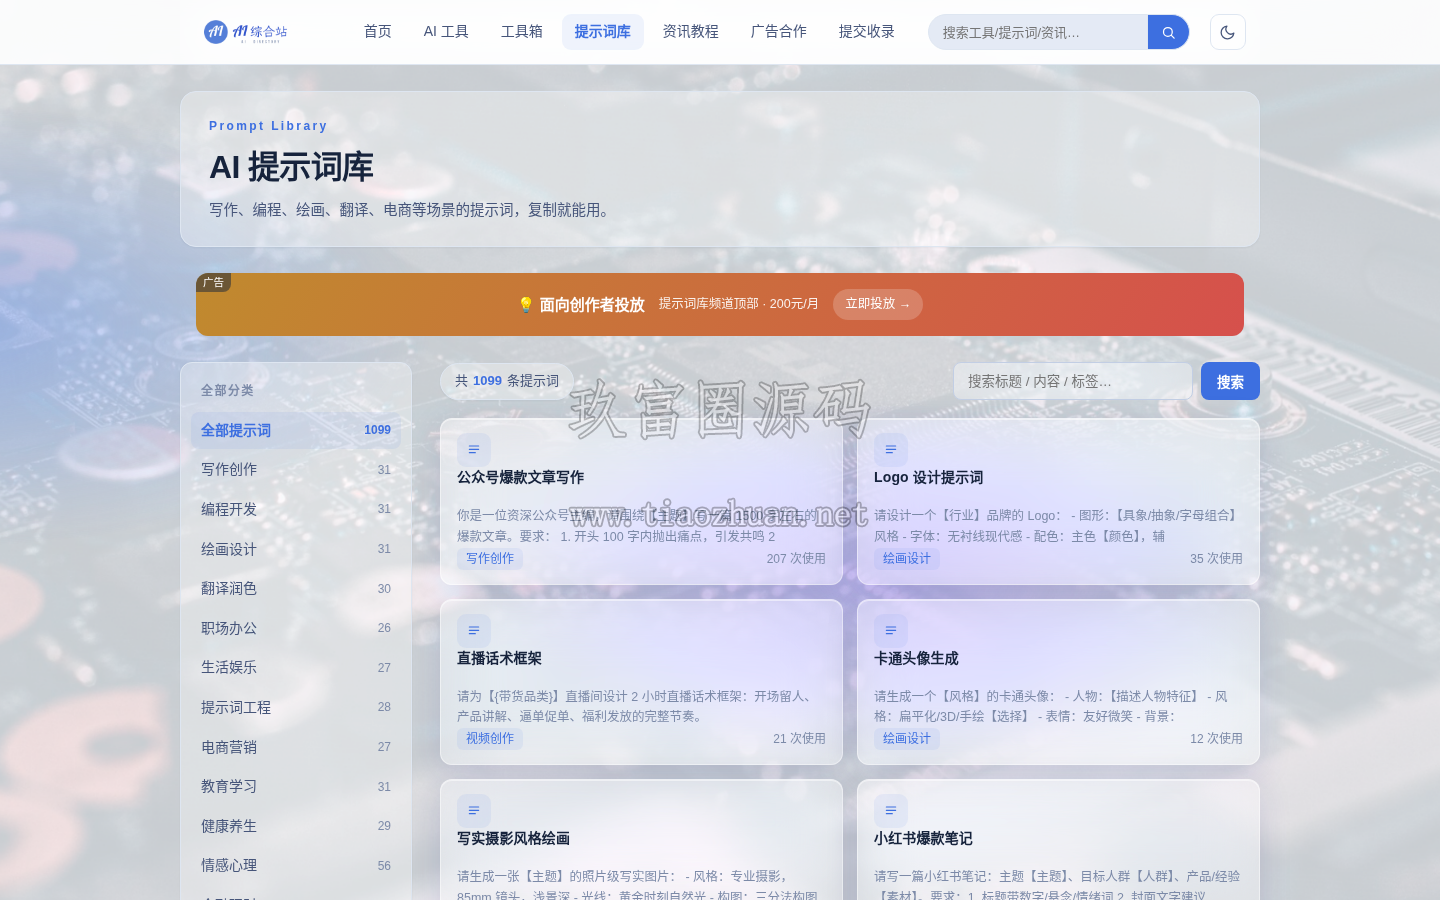Select 提示词工程 category
This screenshot has height=900, width=1440.
coord(296,707)
